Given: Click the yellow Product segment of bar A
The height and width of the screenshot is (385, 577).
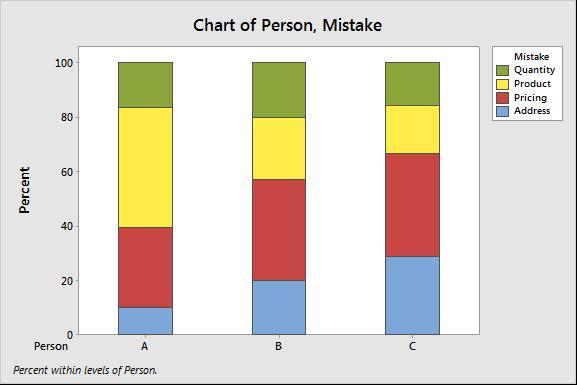Looking at the screenshot, I should pos(145,167).
